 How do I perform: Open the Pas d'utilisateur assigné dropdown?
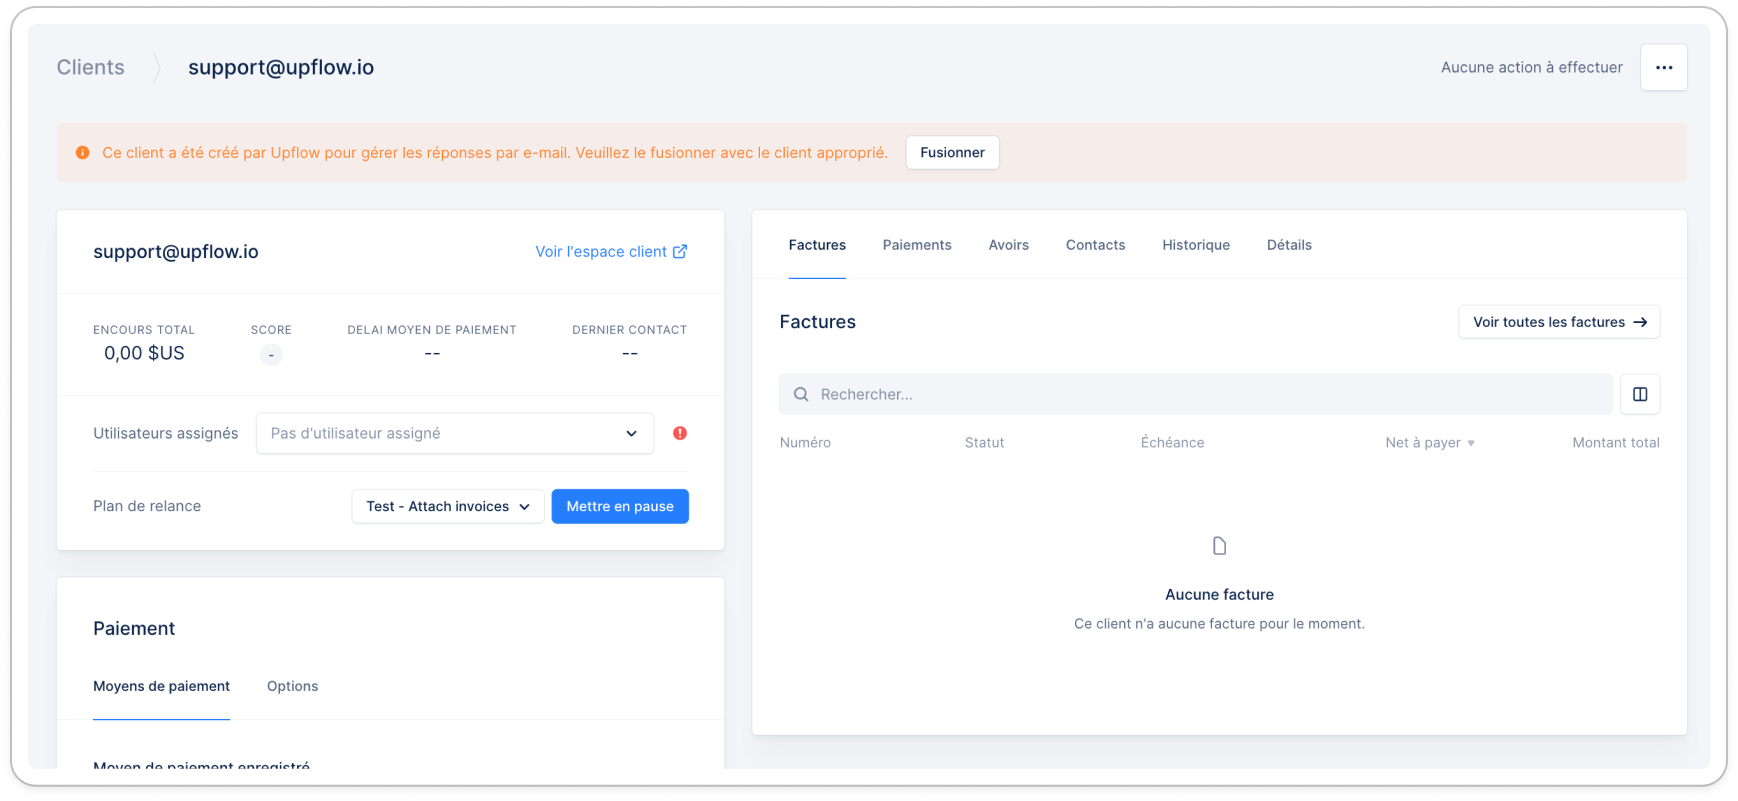pos(455,433)
